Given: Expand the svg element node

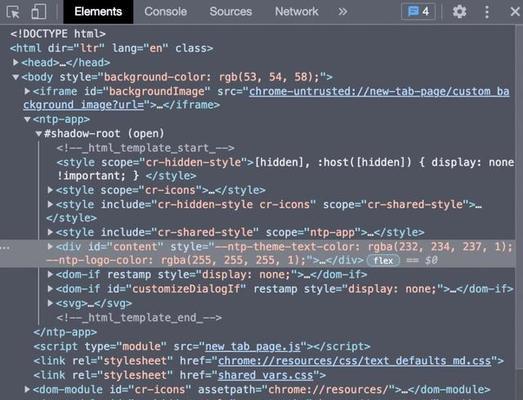Looking at the screenshot, I should pyautogui.click(x=50, y=303).
